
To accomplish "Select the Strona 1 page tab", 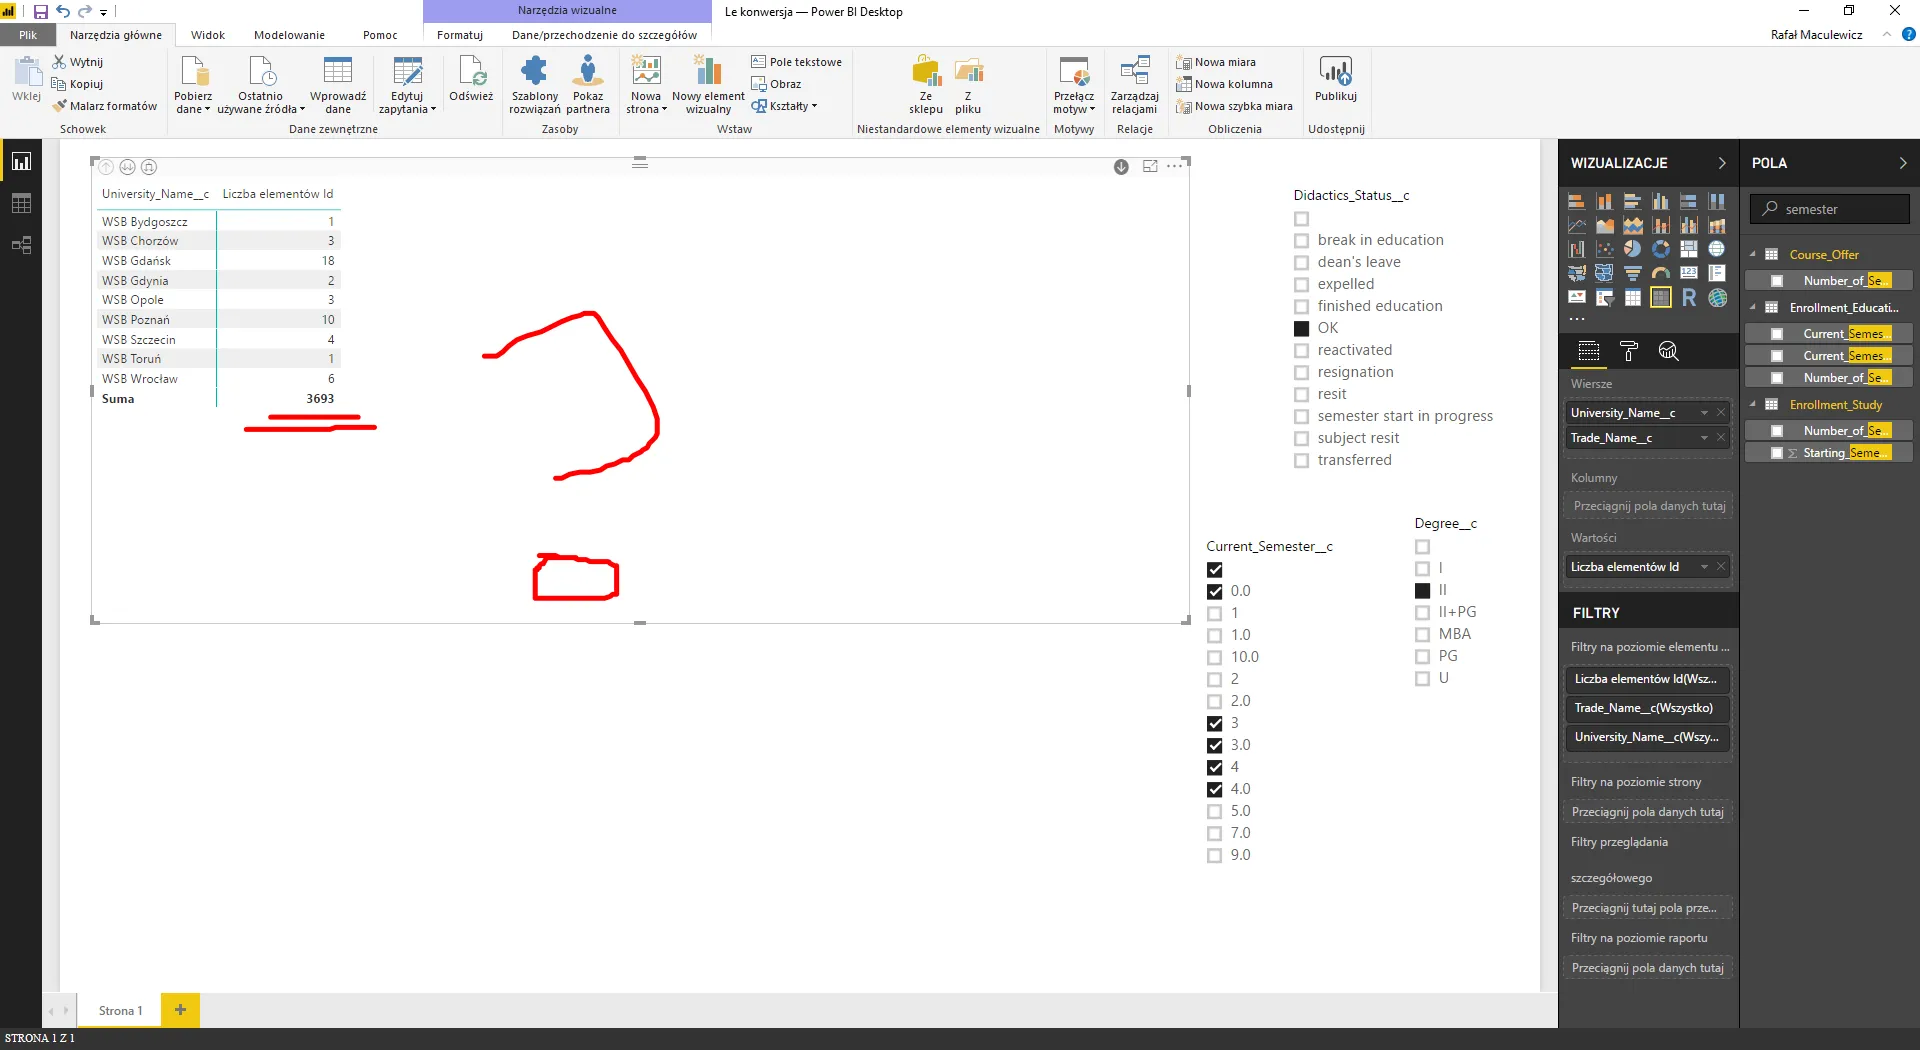I will (x=120, y=1011).
